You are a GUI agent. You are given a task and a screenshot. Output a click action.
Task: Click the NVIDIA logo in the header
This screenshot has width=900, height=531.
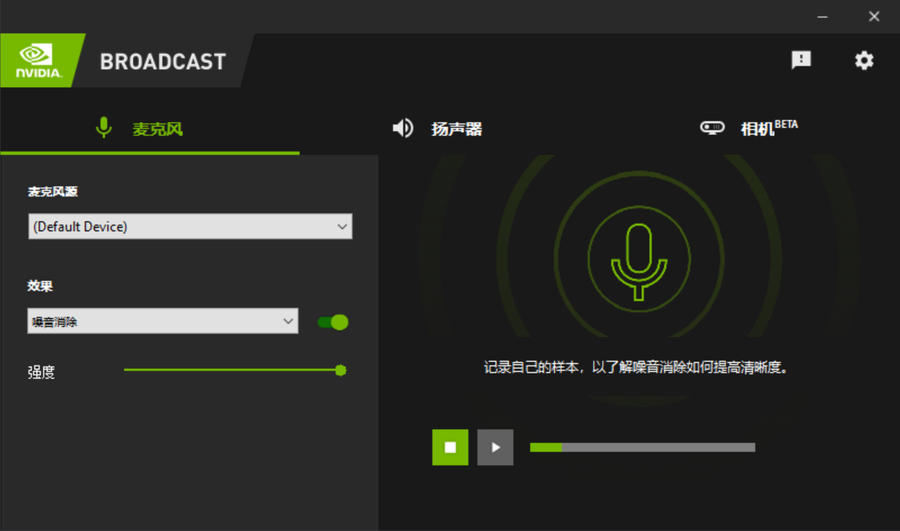38,60
